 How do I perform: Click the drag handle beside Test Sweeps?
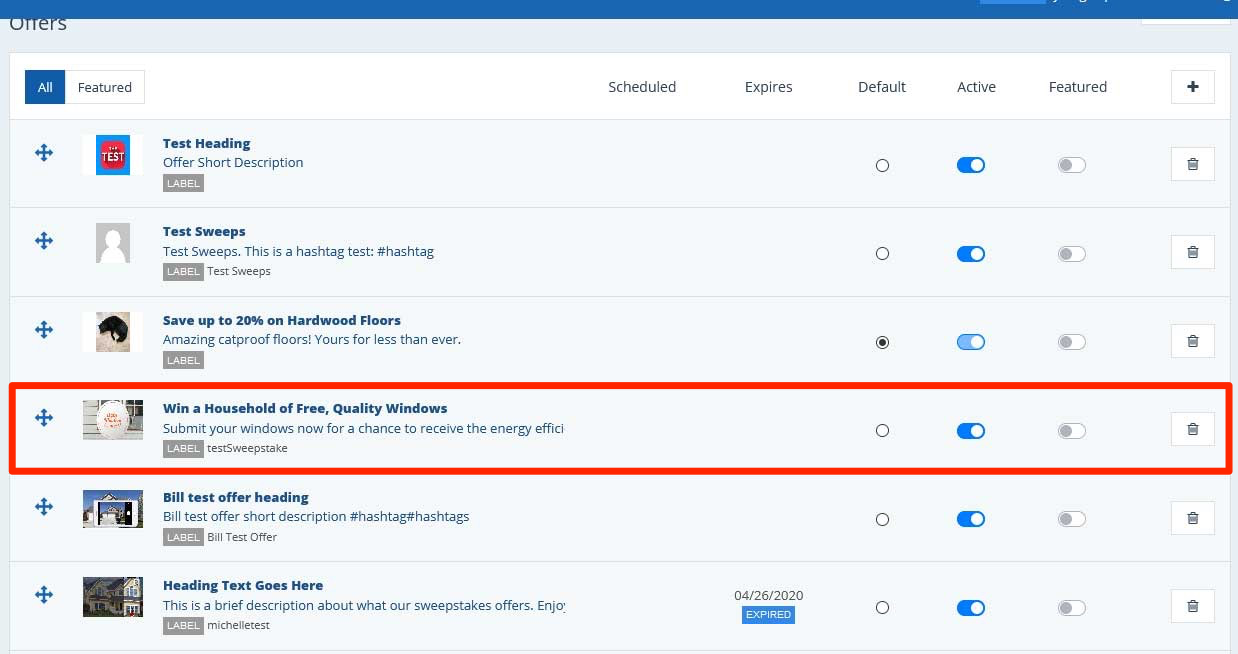click(x=44, y=241)
